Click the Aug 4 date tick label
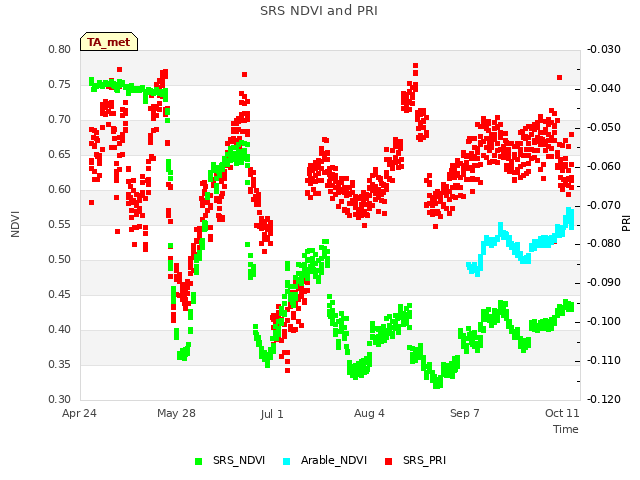Image resolution: width=640 pixels, height=480 pixels. pos(369,413)
